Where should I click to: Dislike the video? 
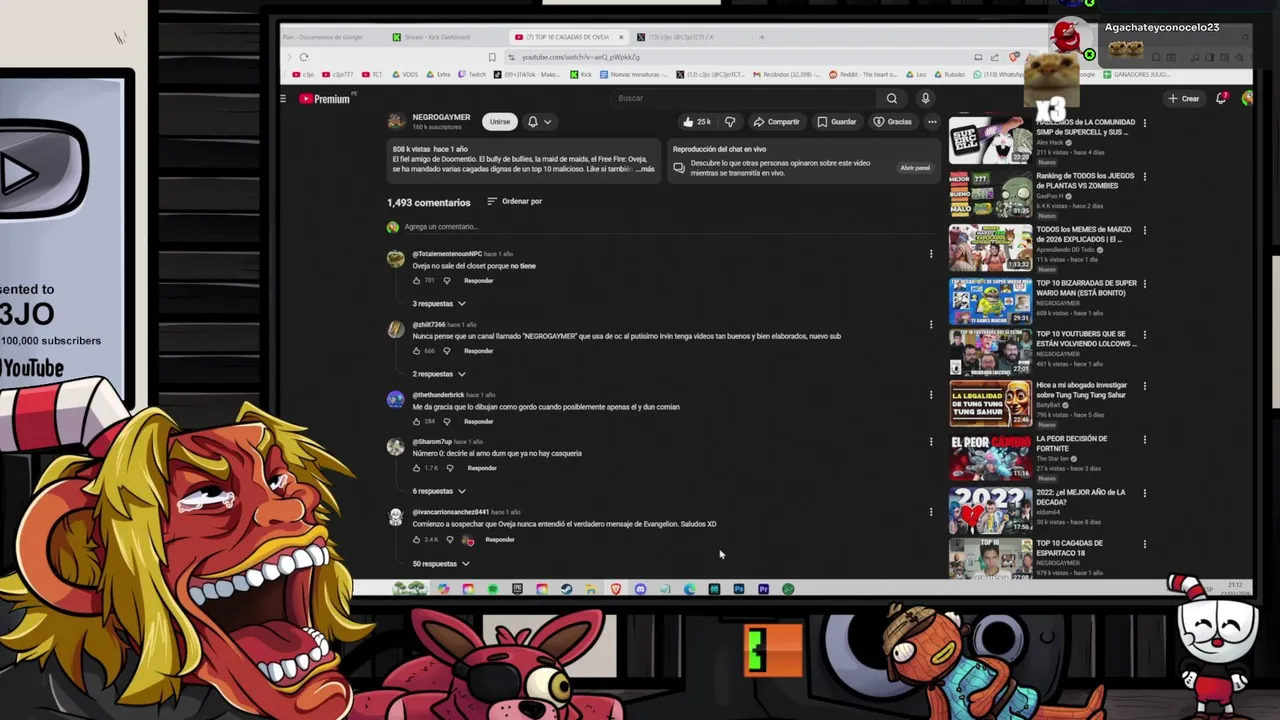(x=730, y=122)
